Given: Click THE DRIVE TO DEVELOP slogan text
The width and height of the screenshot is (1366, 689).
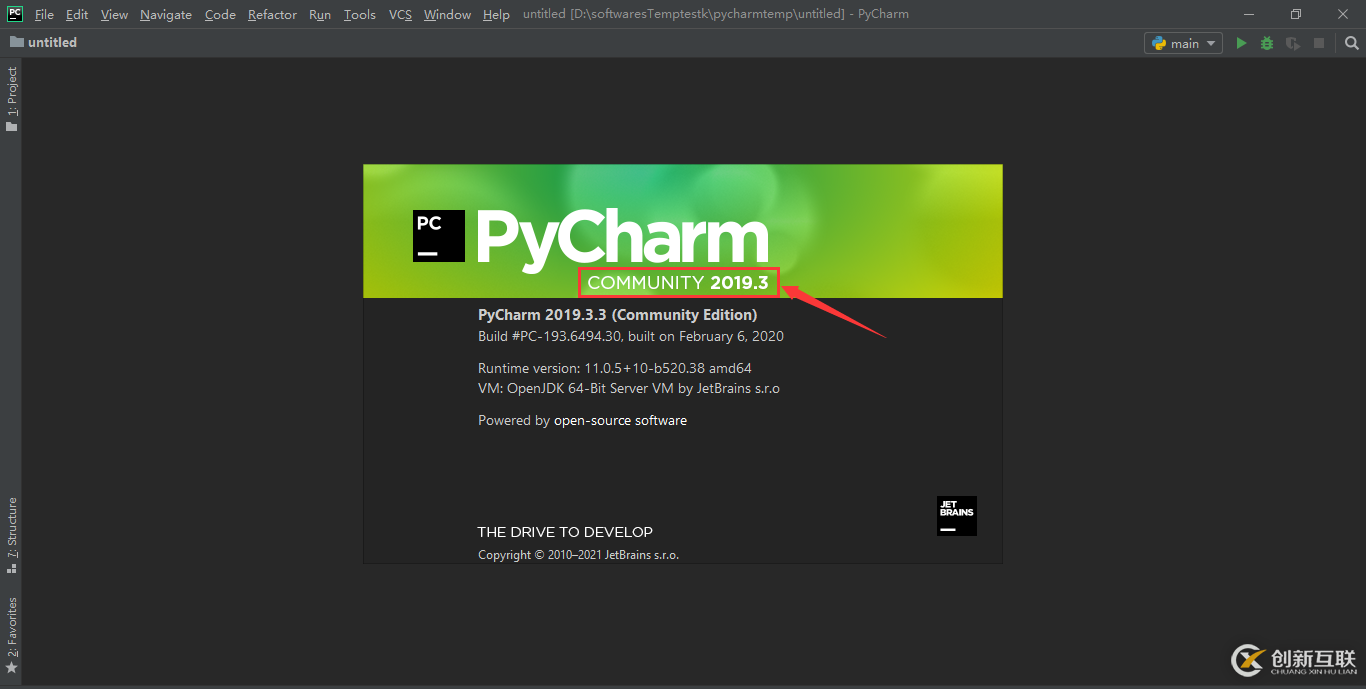Looking at the screenshot, I should 565,532.
